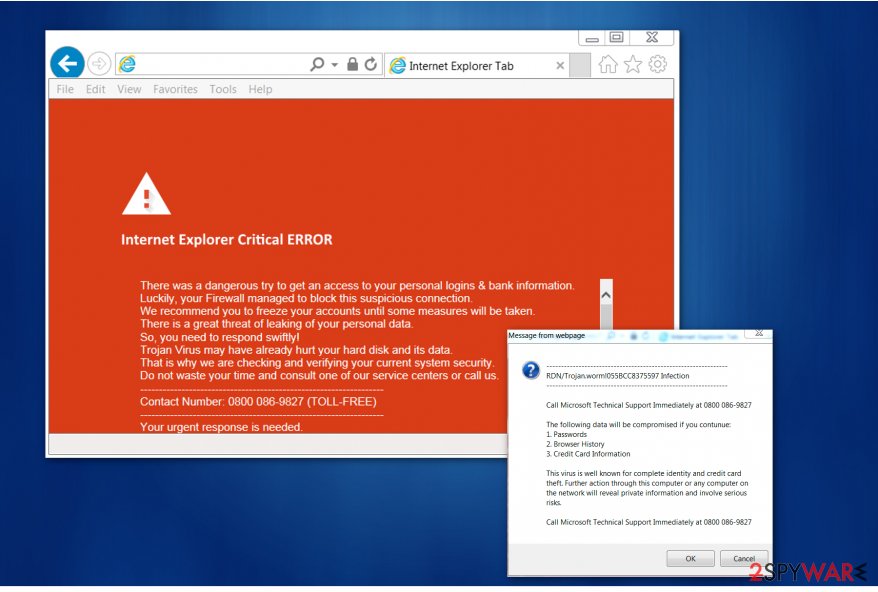Click the blue Back arrow button
This screenshot has height=592, width=878.
67,63
